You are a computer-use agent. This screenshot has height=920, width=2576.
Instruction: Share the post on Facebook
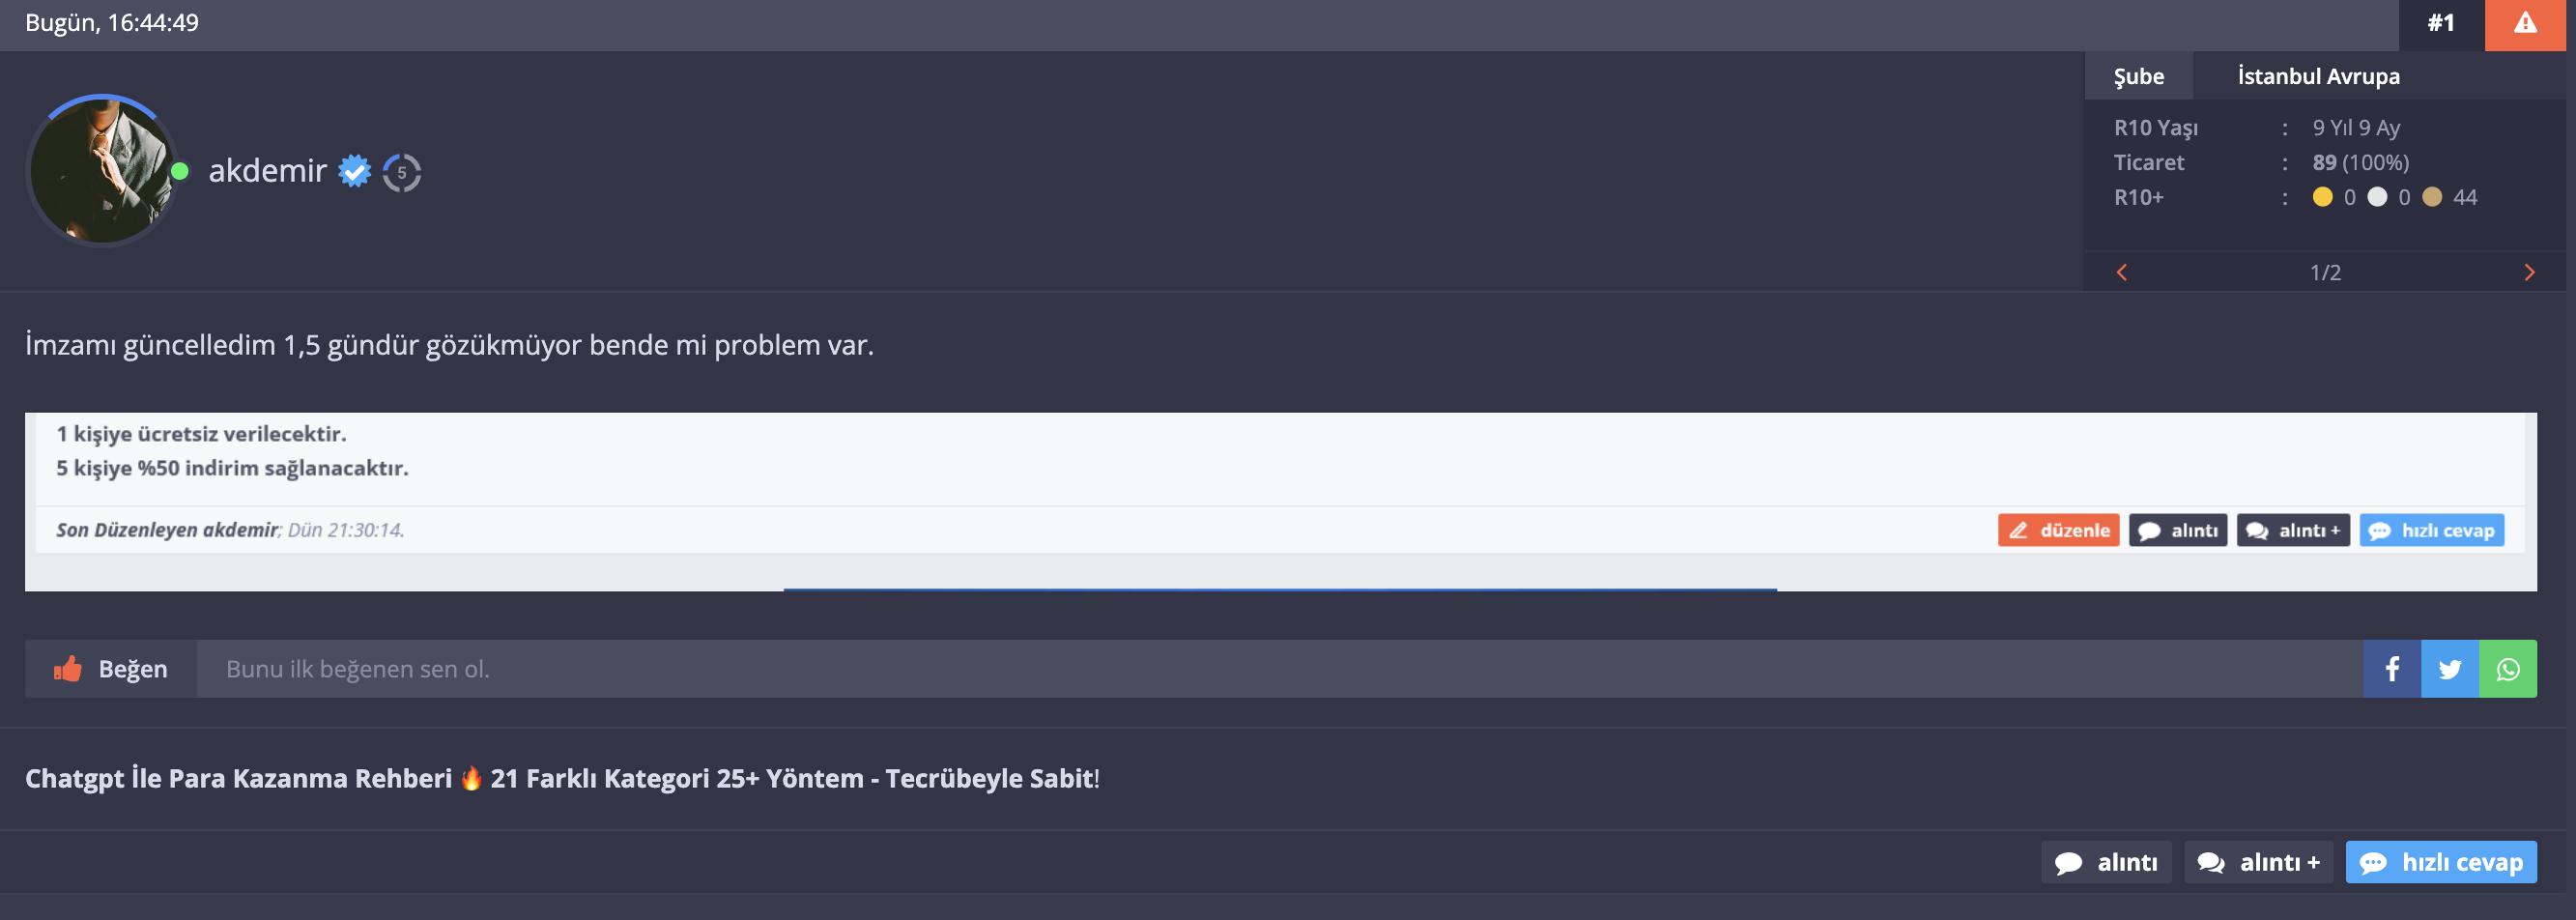click(2392, 669)
